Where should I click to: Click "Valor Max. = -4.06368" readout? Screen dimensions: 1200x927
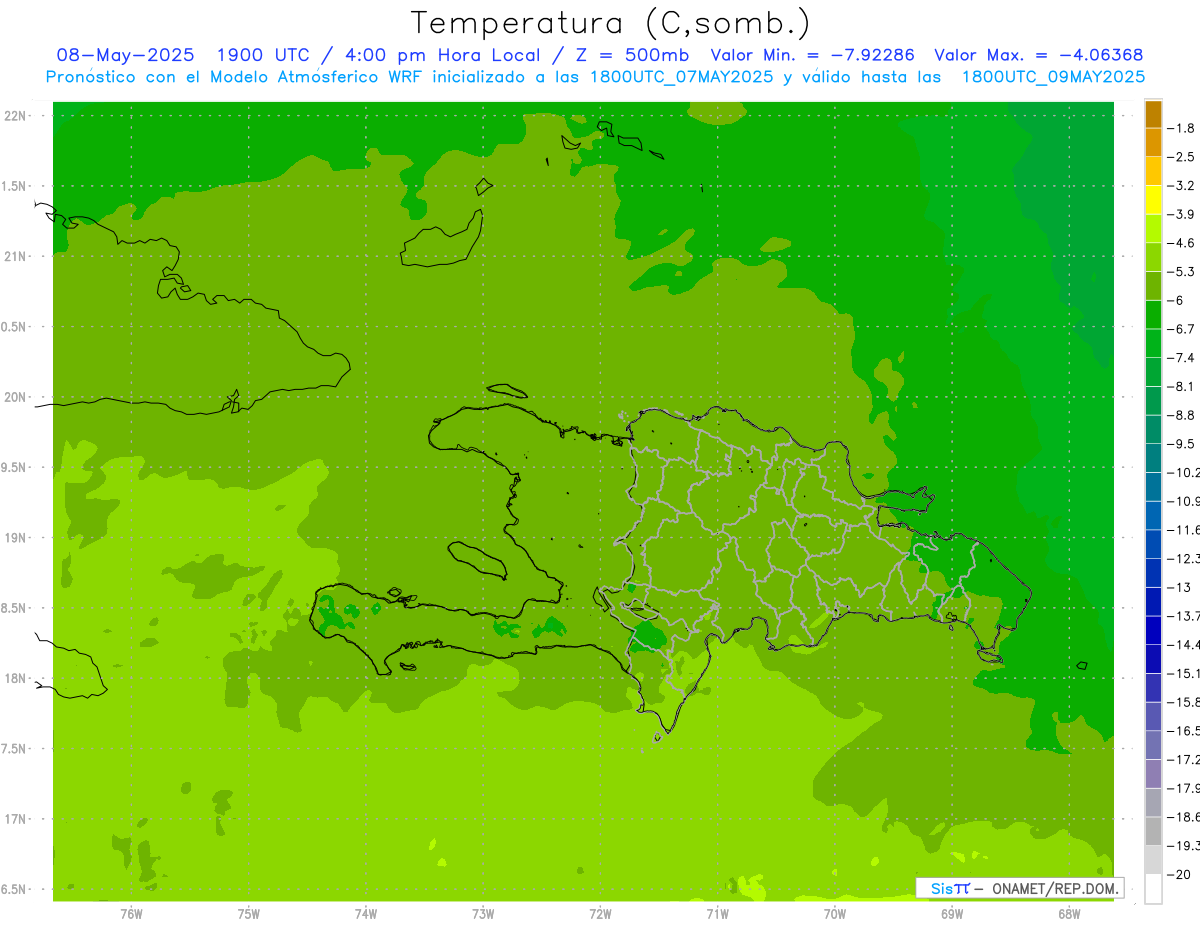coord(1038,55)
